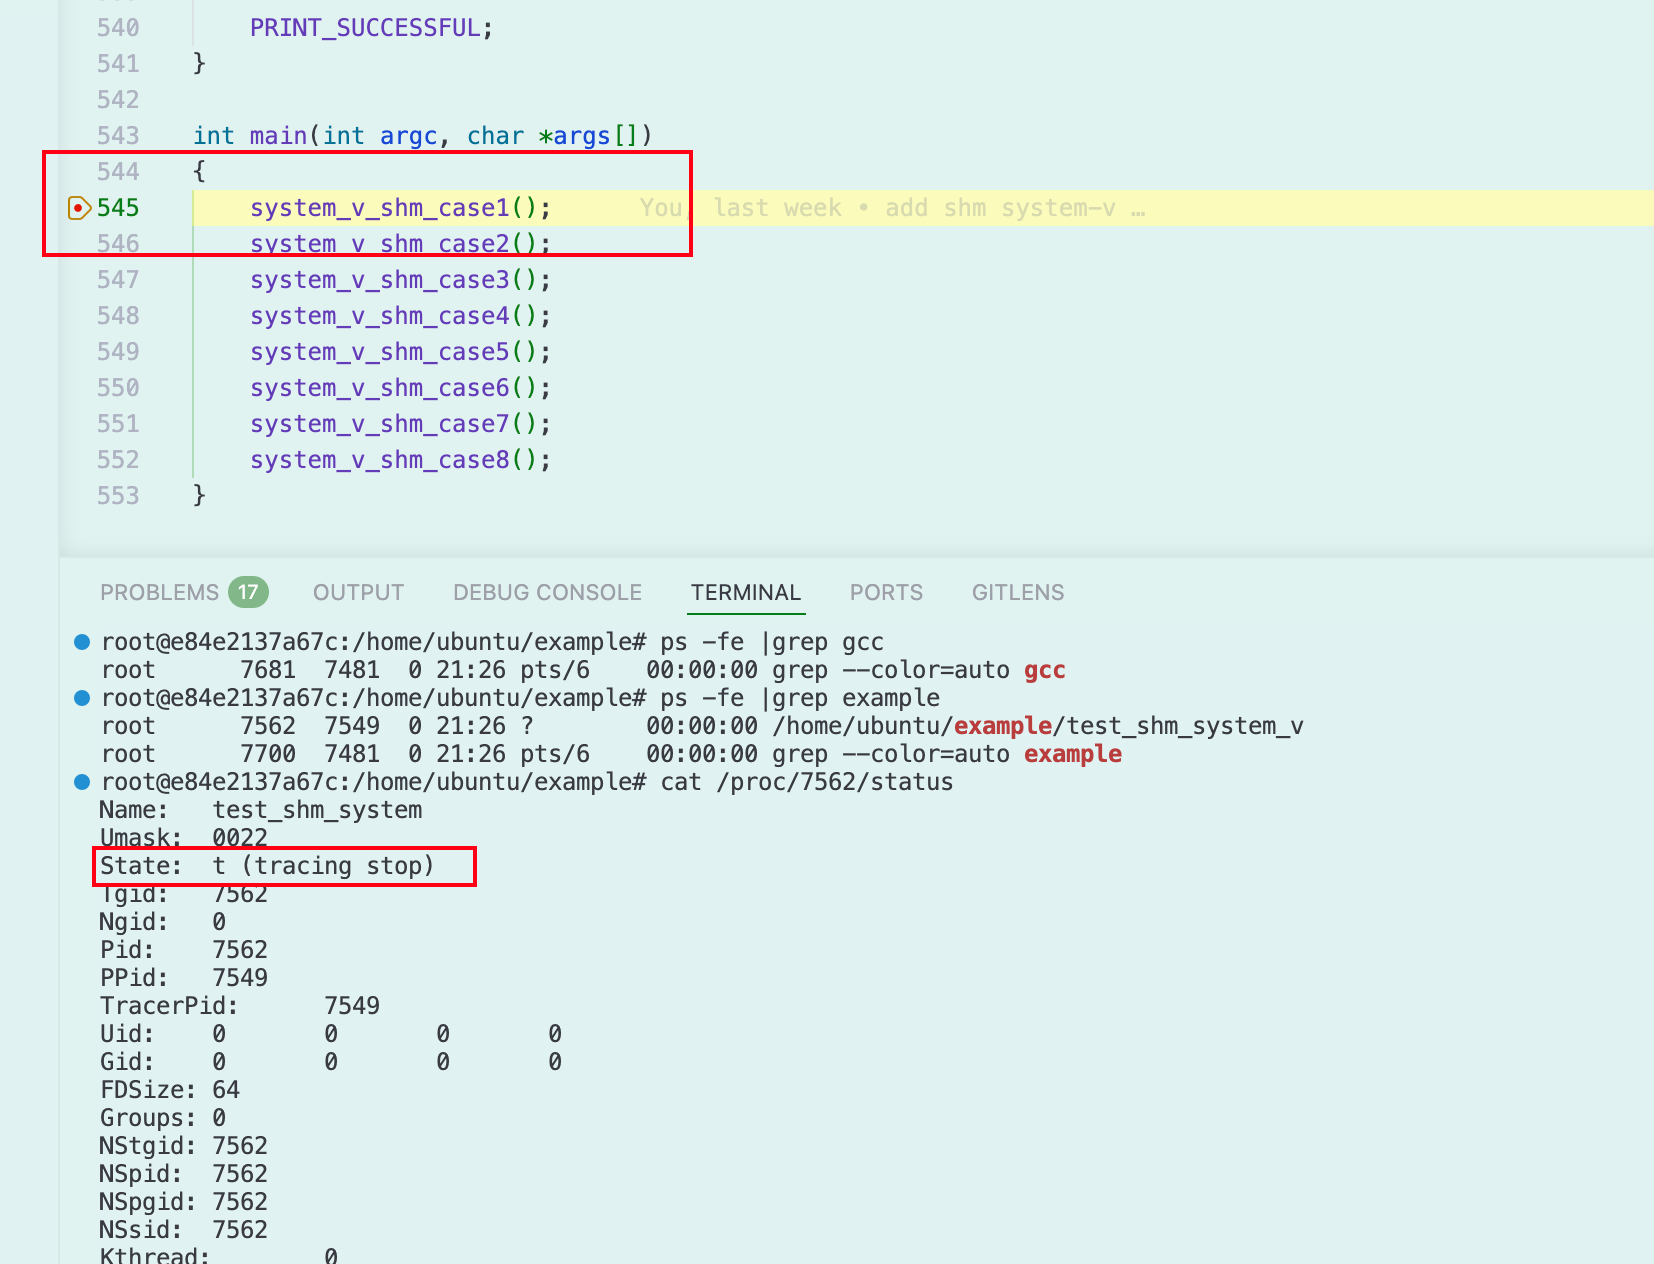The image size is (1654, 1264).
Task: Click the system_v_shm_case3() call
Action: (x=400, y=280)
